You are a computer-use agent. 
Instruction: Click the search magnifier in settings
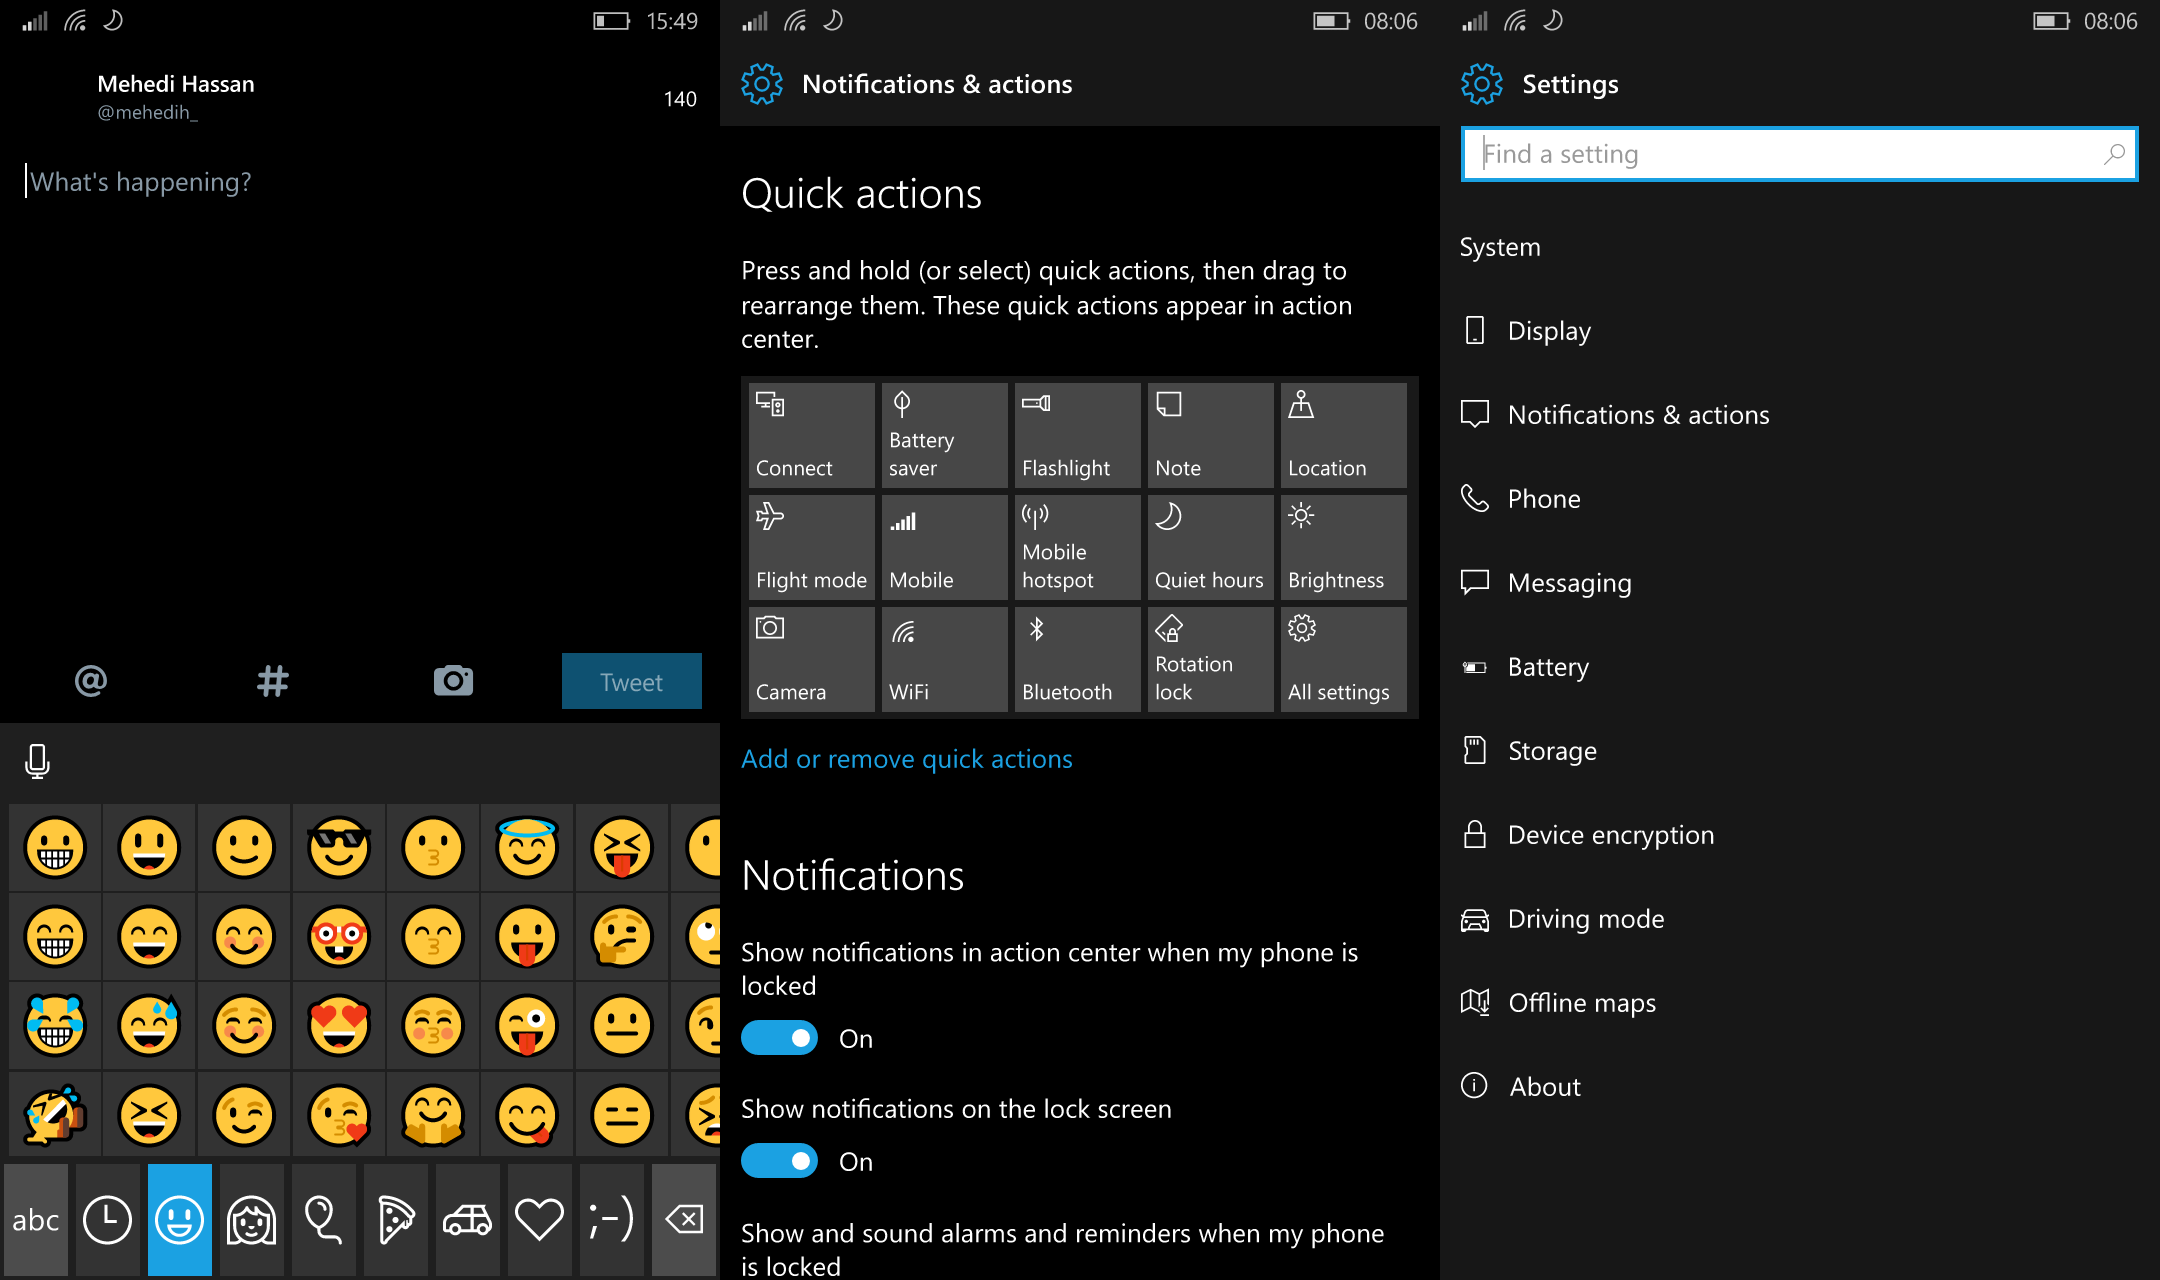[x=2113, y=154]
